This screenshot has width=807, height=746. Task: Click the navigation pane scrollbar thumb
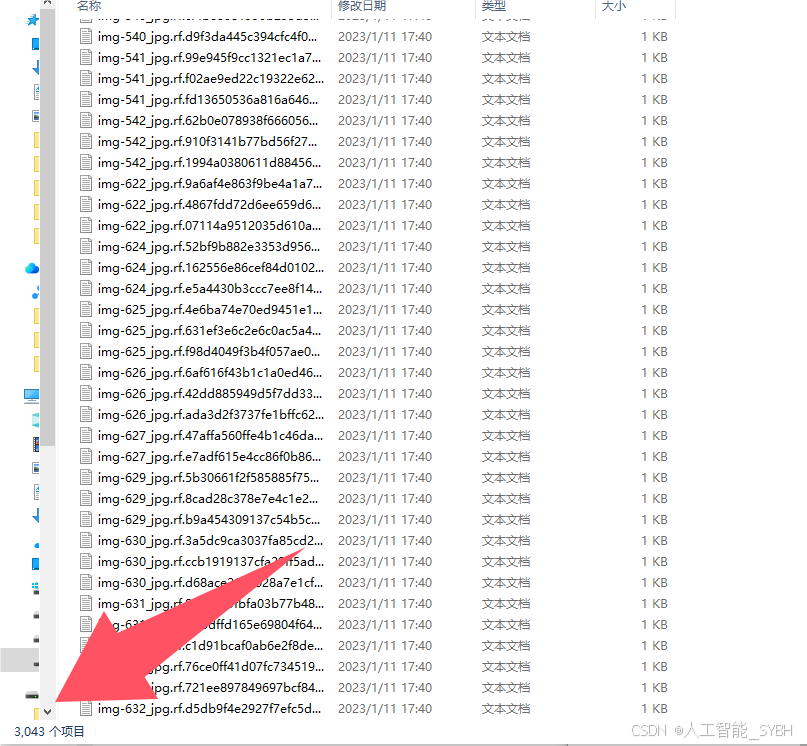47,227
